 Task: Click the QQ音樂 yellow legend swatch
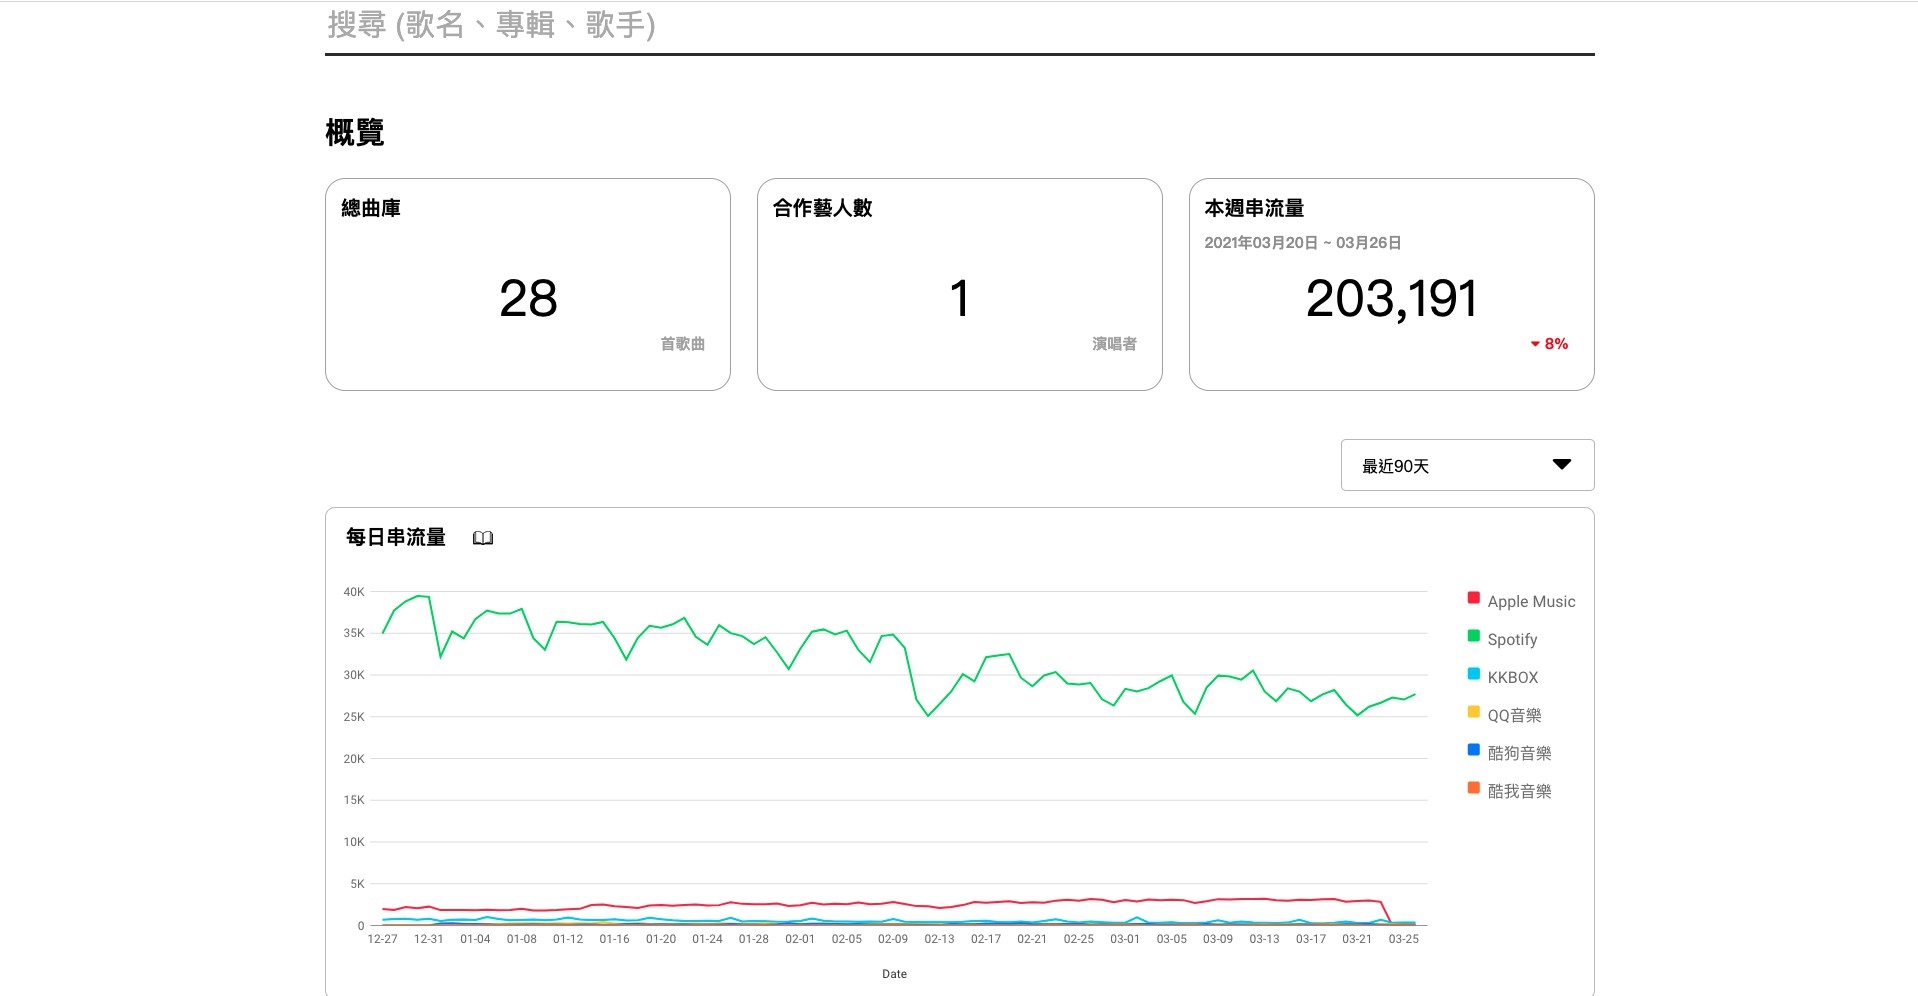click(1473, 712)
